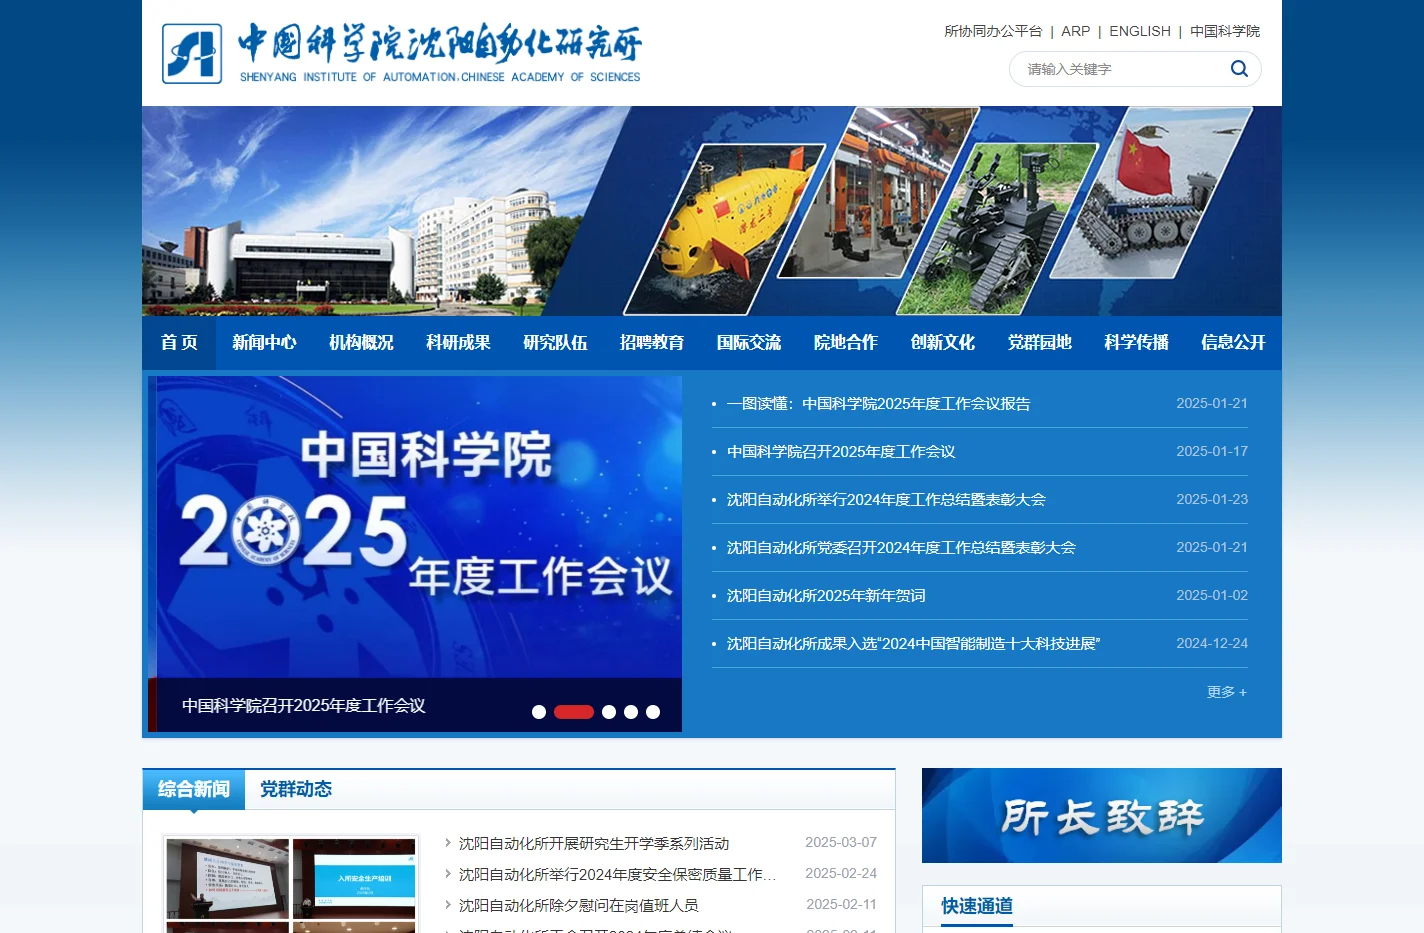Open carousel caption 中国科学院召开2025年度工作会议
This screenshot has width=1424, height=933.
click(x=304, y=706)
